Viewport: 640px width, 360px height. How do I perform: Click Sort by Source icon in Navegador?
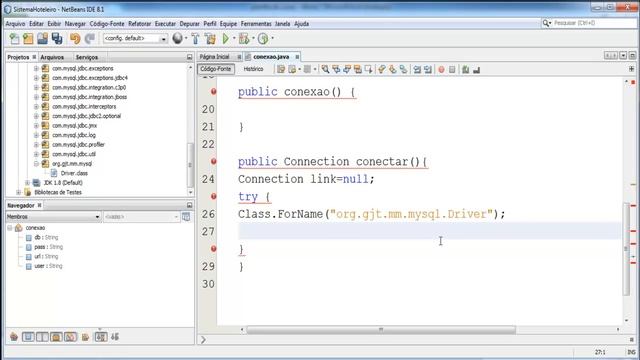(x=115, y=337)
